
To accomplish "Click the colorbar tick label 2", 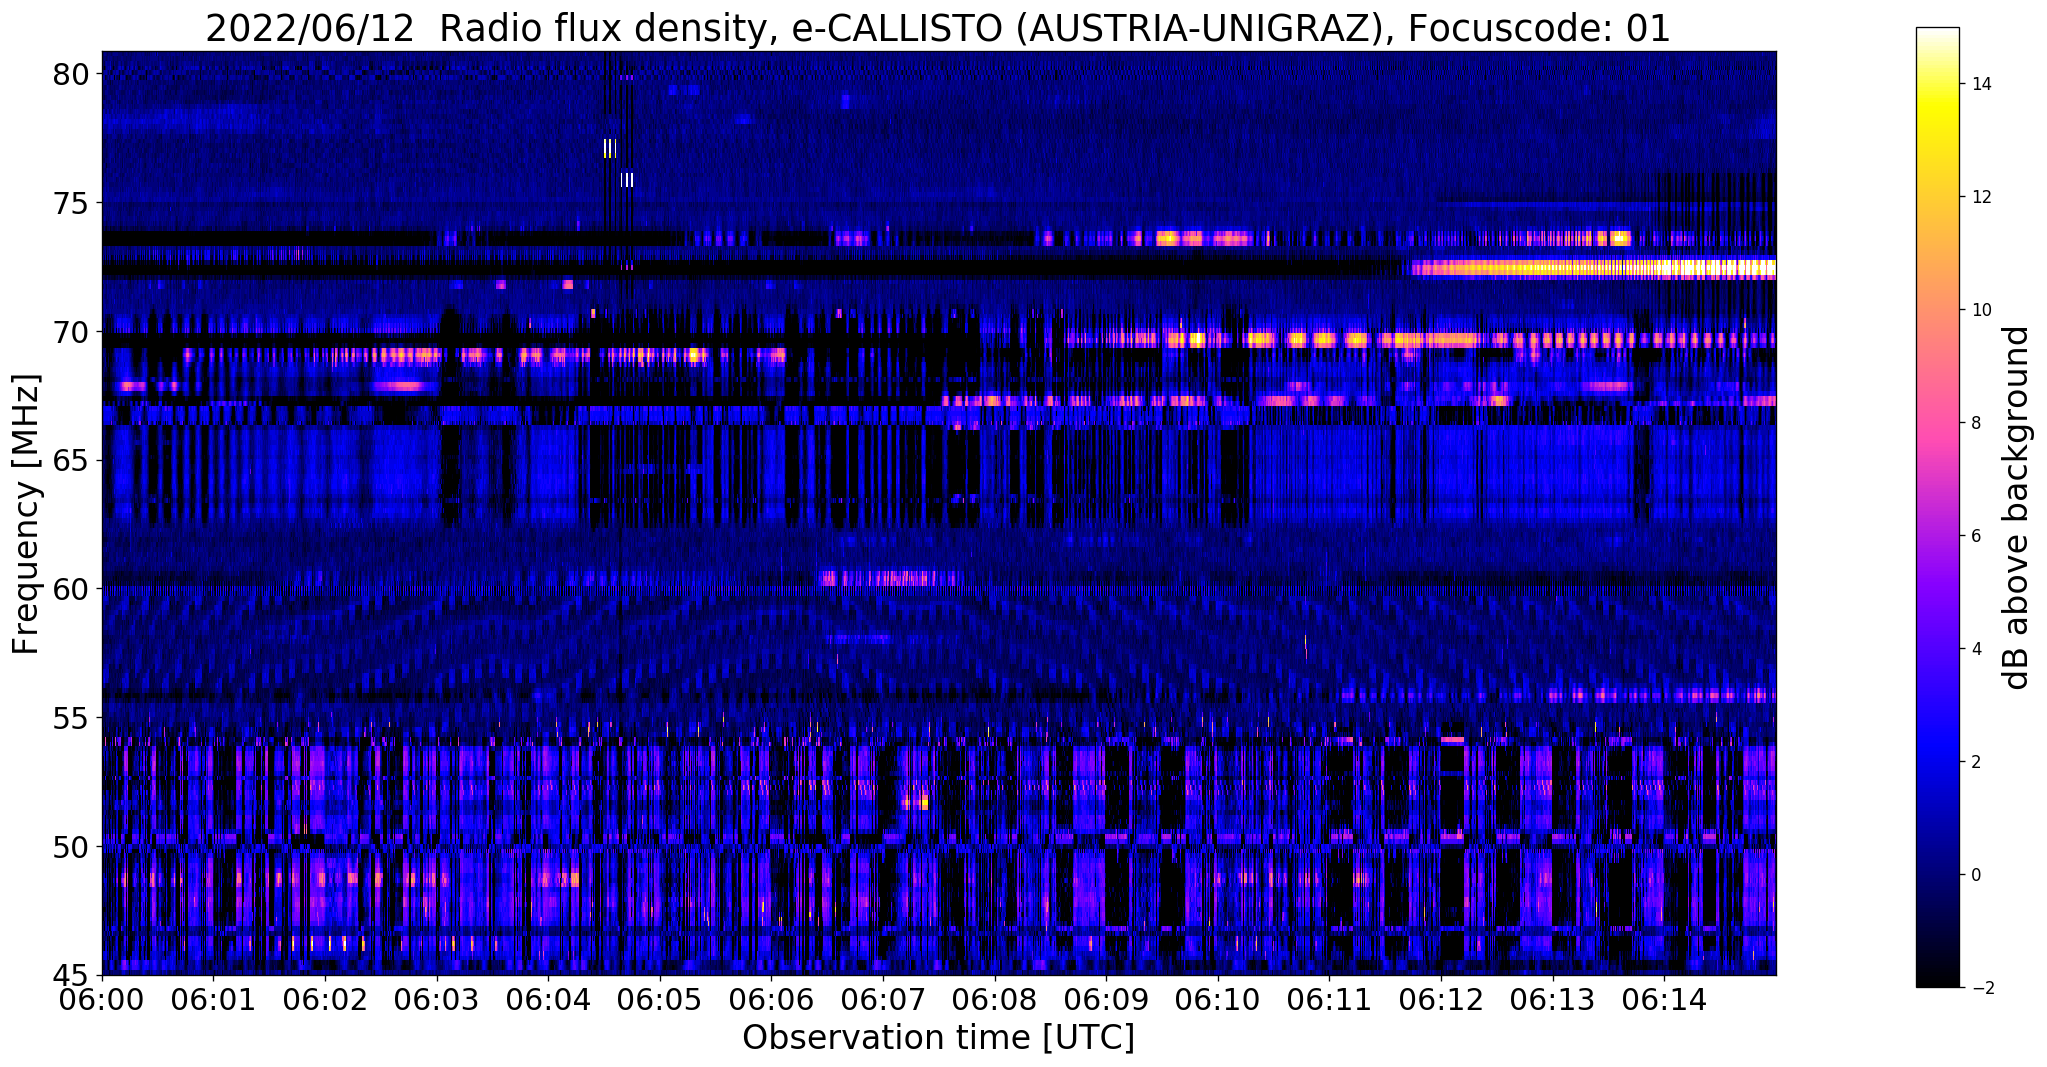I will point(1975,762).
